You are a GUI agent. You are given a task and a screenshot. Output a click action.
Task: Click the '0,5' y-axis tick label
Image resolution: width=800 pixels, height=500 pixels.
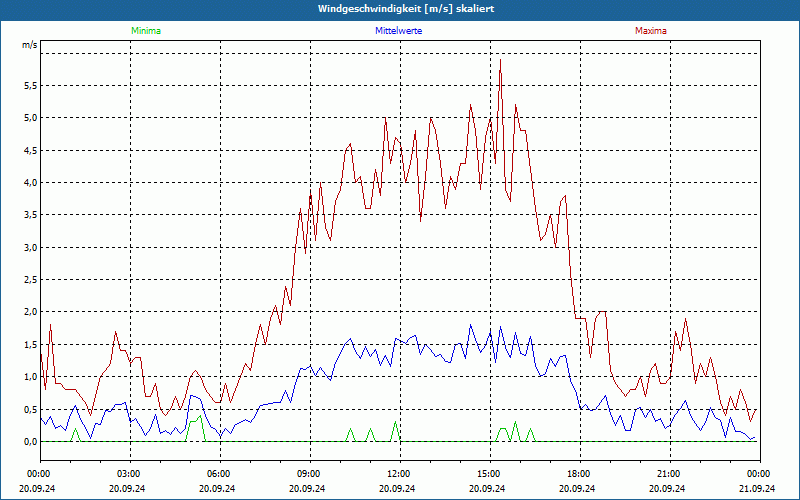pos(31,409)
